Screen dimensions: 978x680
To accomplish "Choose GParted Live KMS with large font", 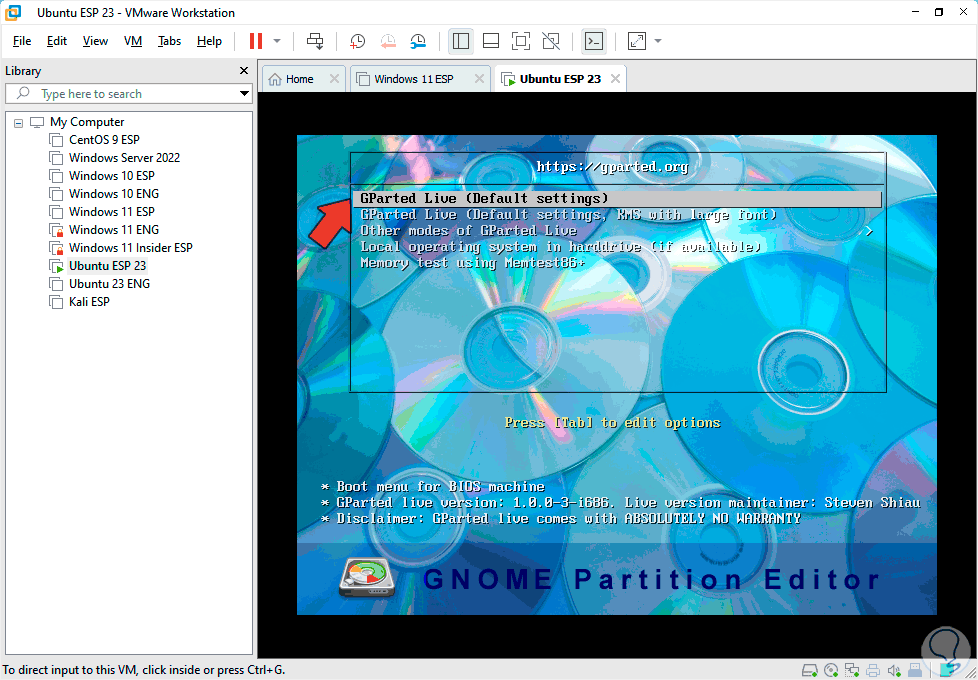I will click(569, 215).
